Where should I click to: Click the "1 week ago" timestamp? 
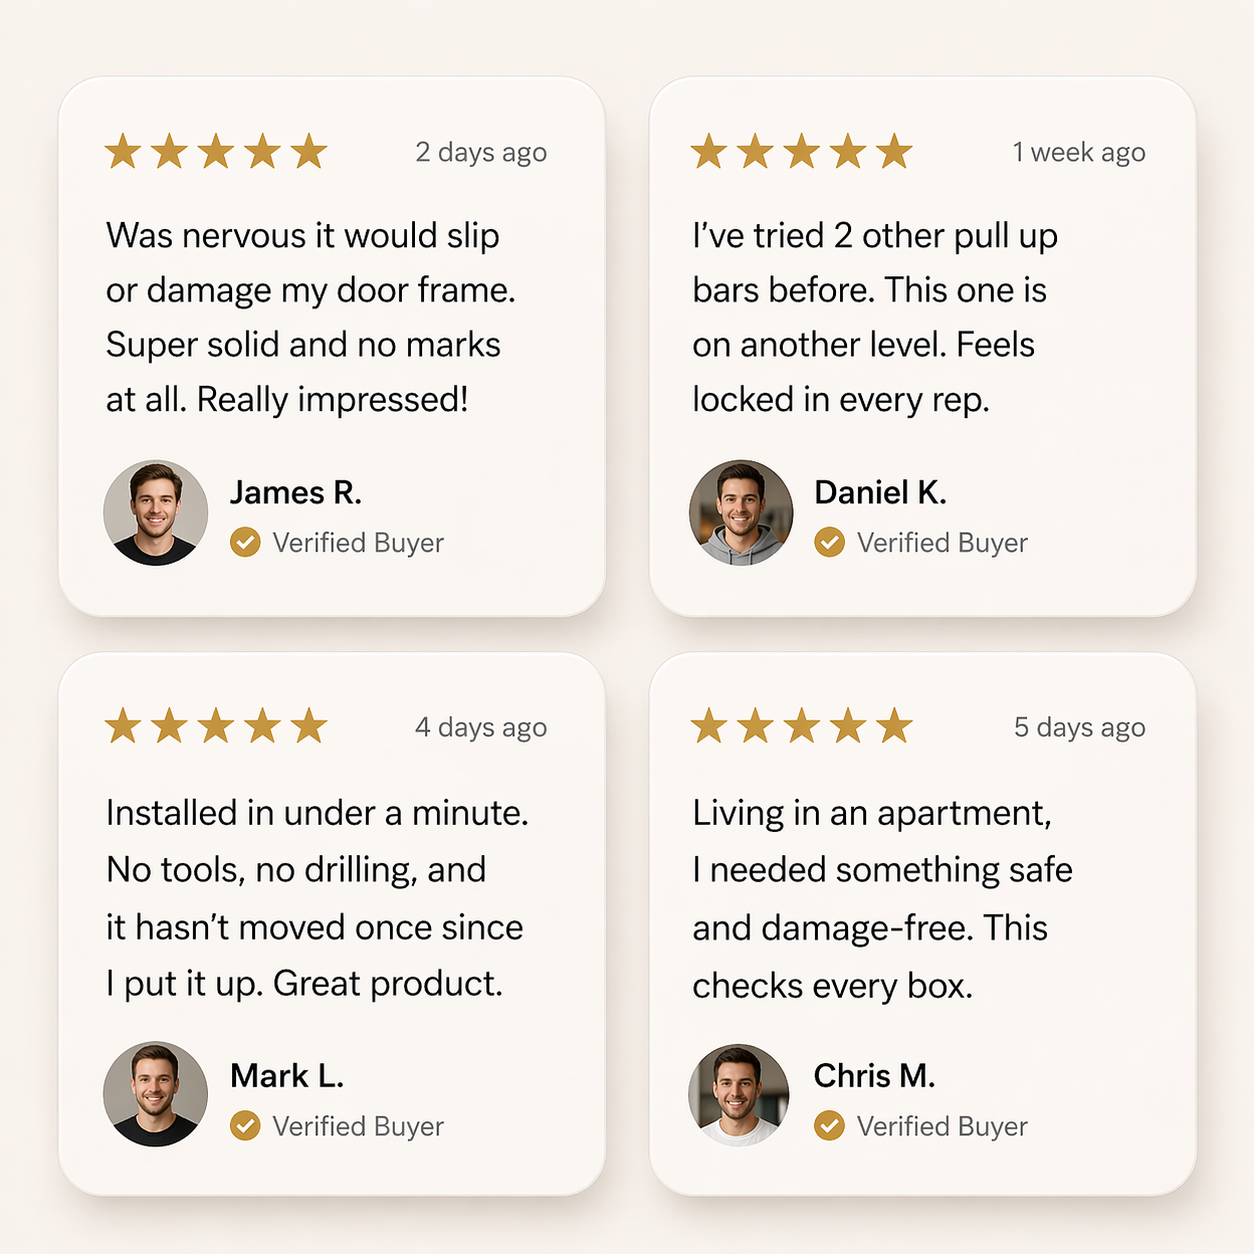tap(1078, 153)
